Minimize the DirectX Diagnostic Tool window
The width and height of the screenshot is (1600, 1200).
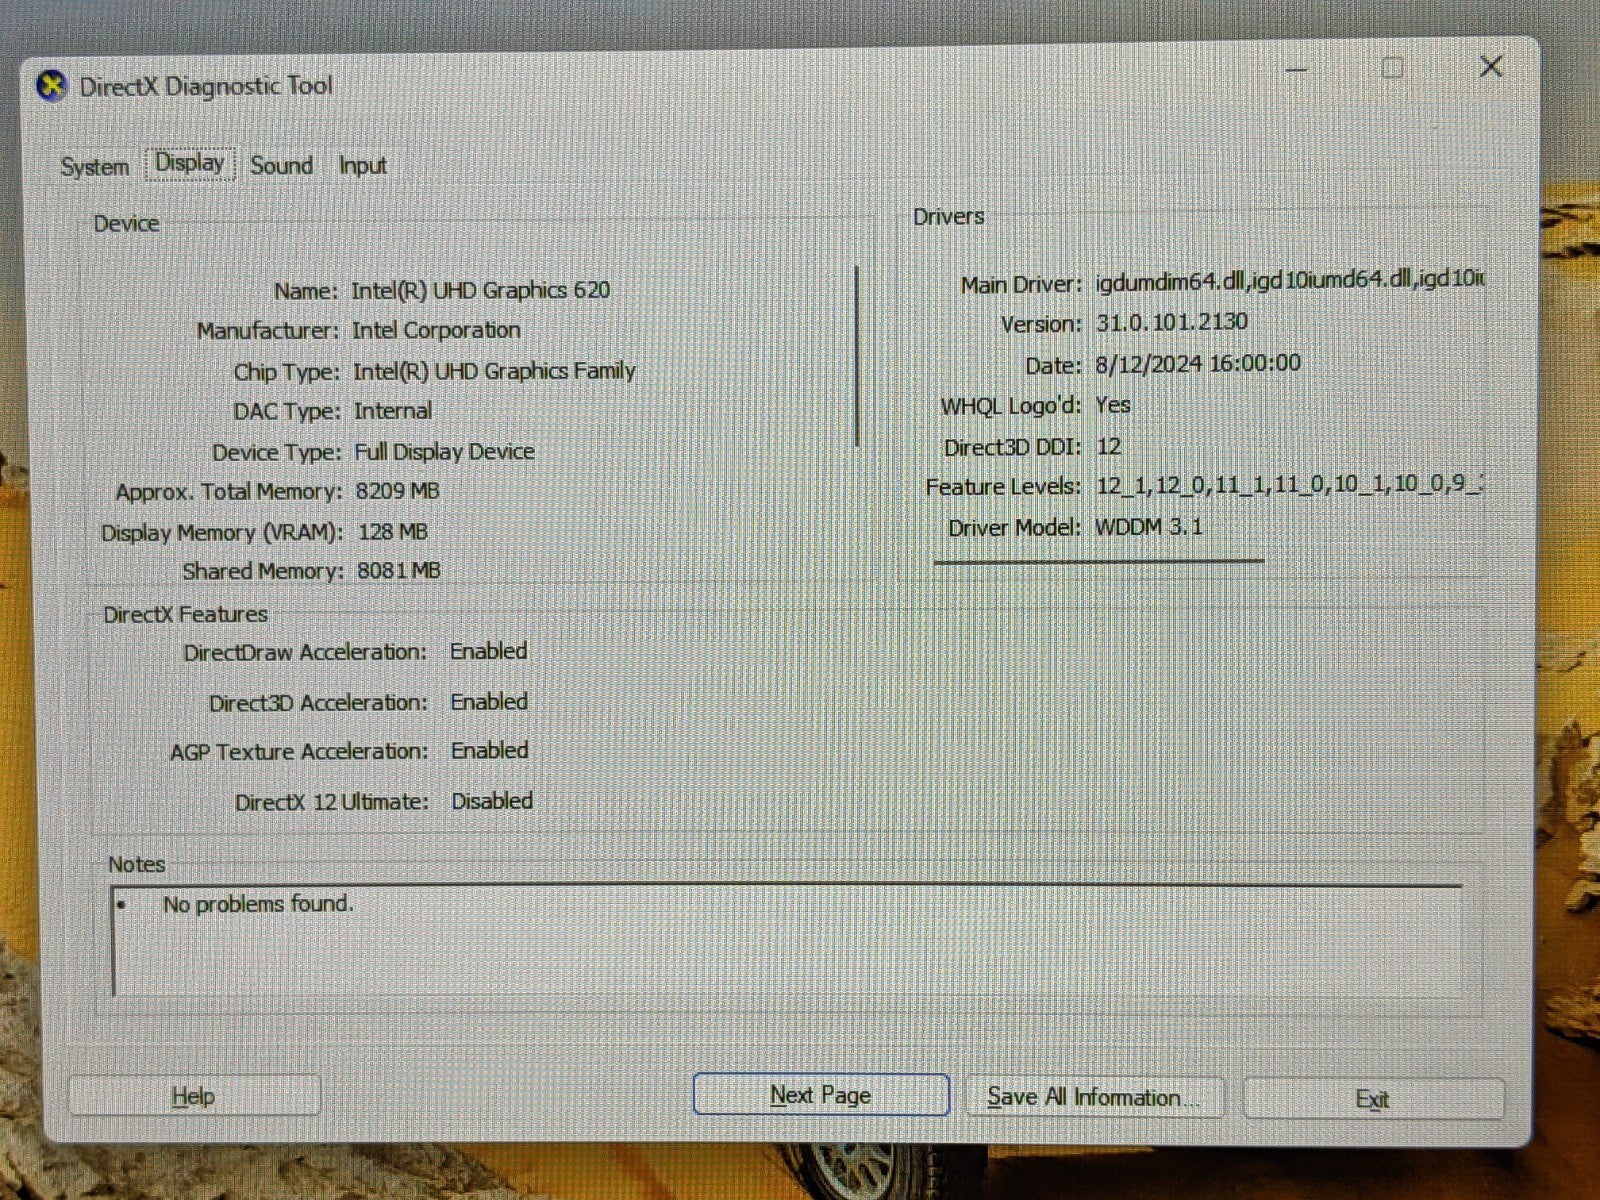tap(1296, 70)
